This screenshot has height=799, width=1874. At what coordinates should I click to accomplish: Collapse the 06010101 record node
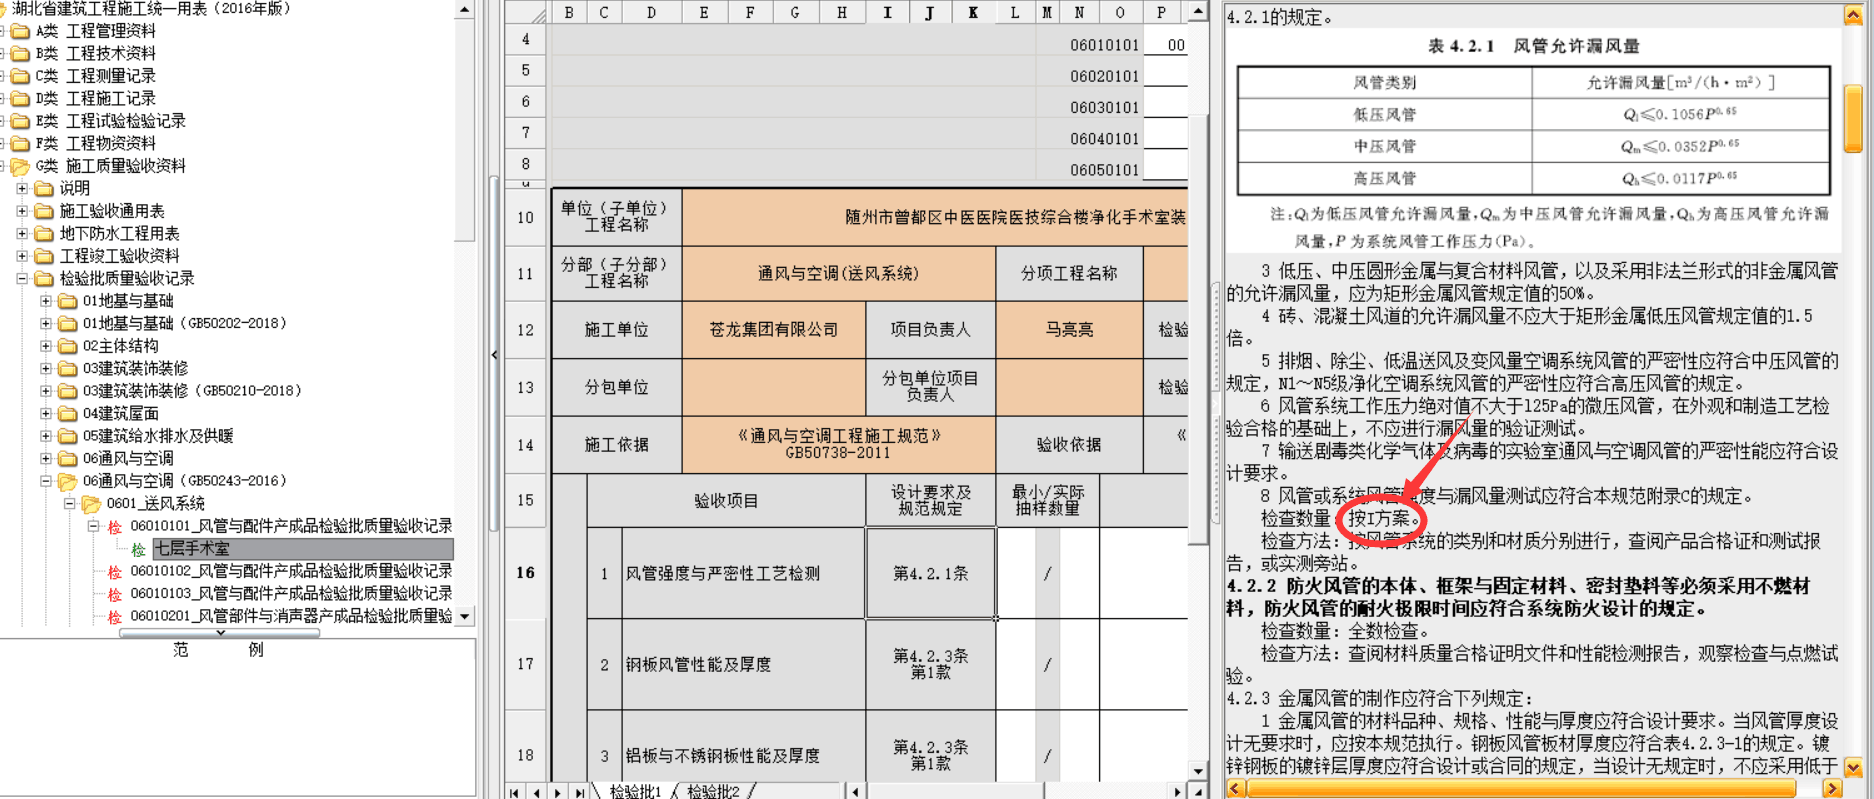[x=94, y=526]
